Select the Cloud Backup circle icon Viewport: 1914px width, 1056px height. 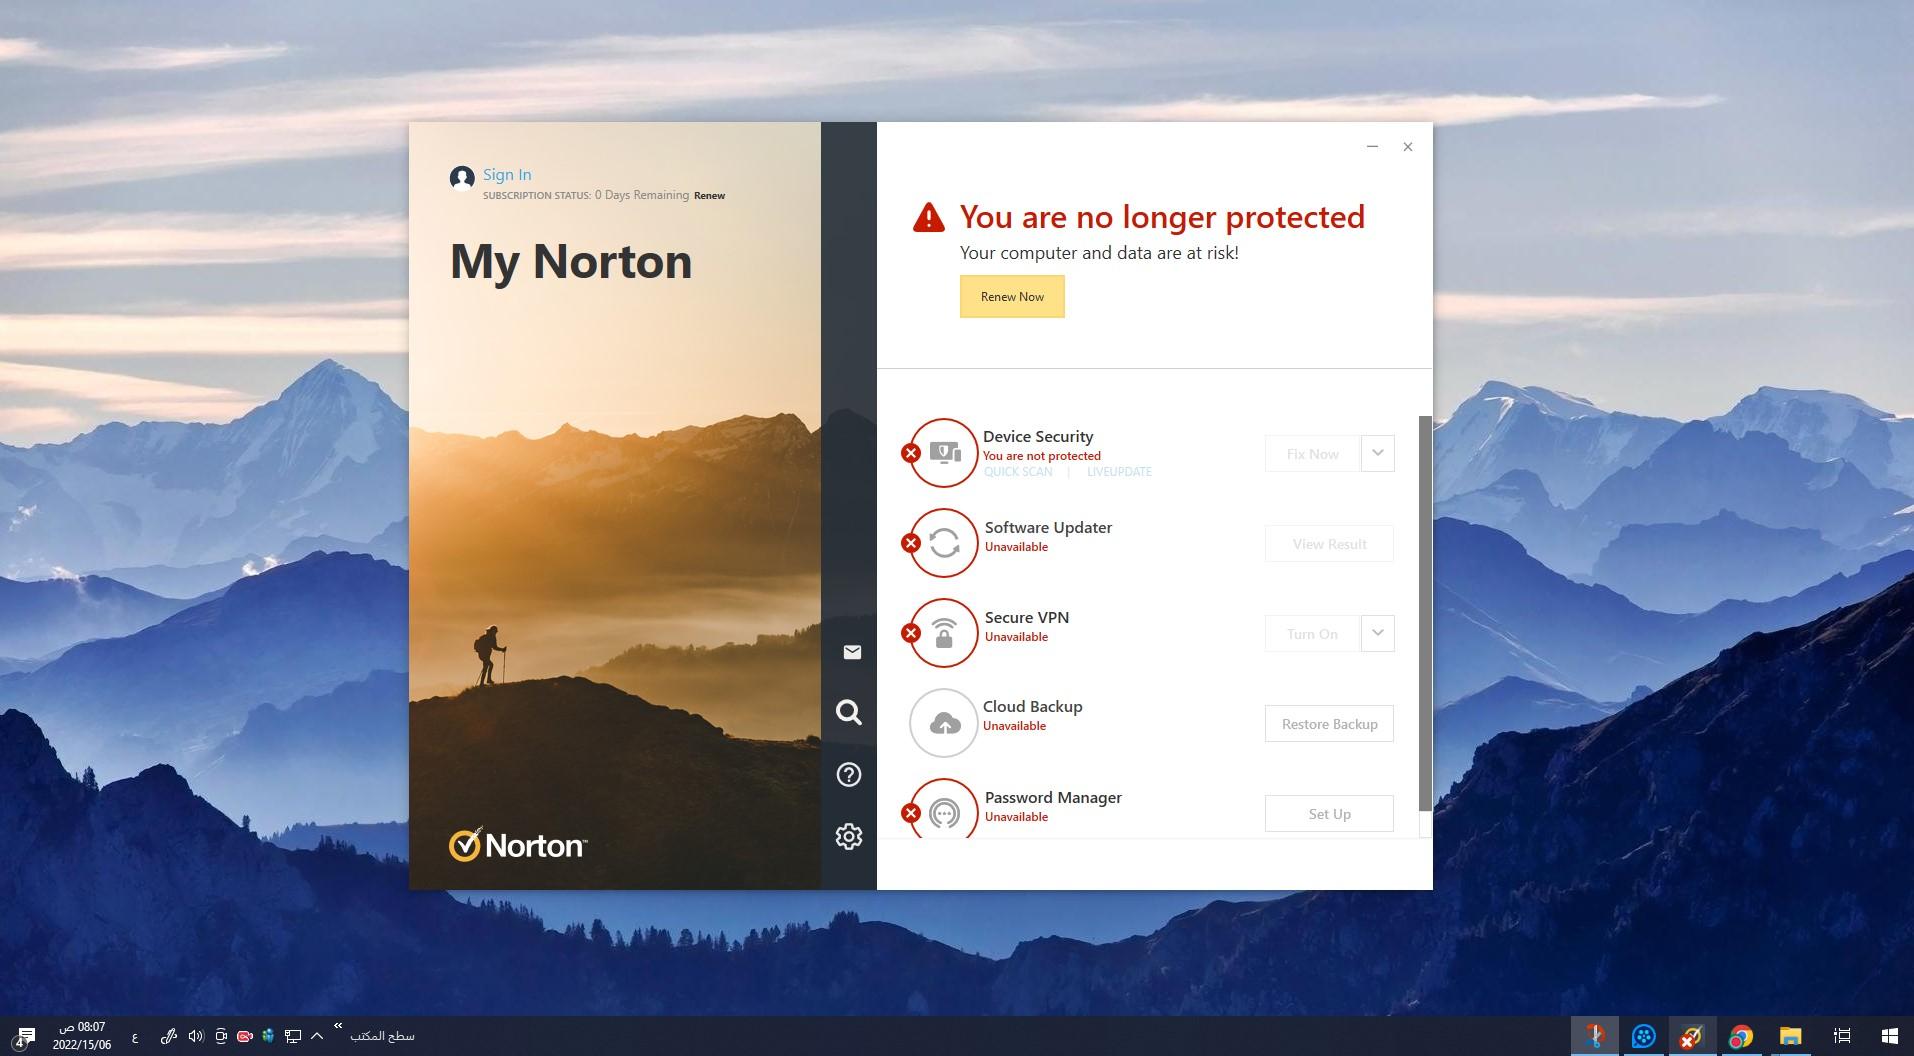point(943,723)
